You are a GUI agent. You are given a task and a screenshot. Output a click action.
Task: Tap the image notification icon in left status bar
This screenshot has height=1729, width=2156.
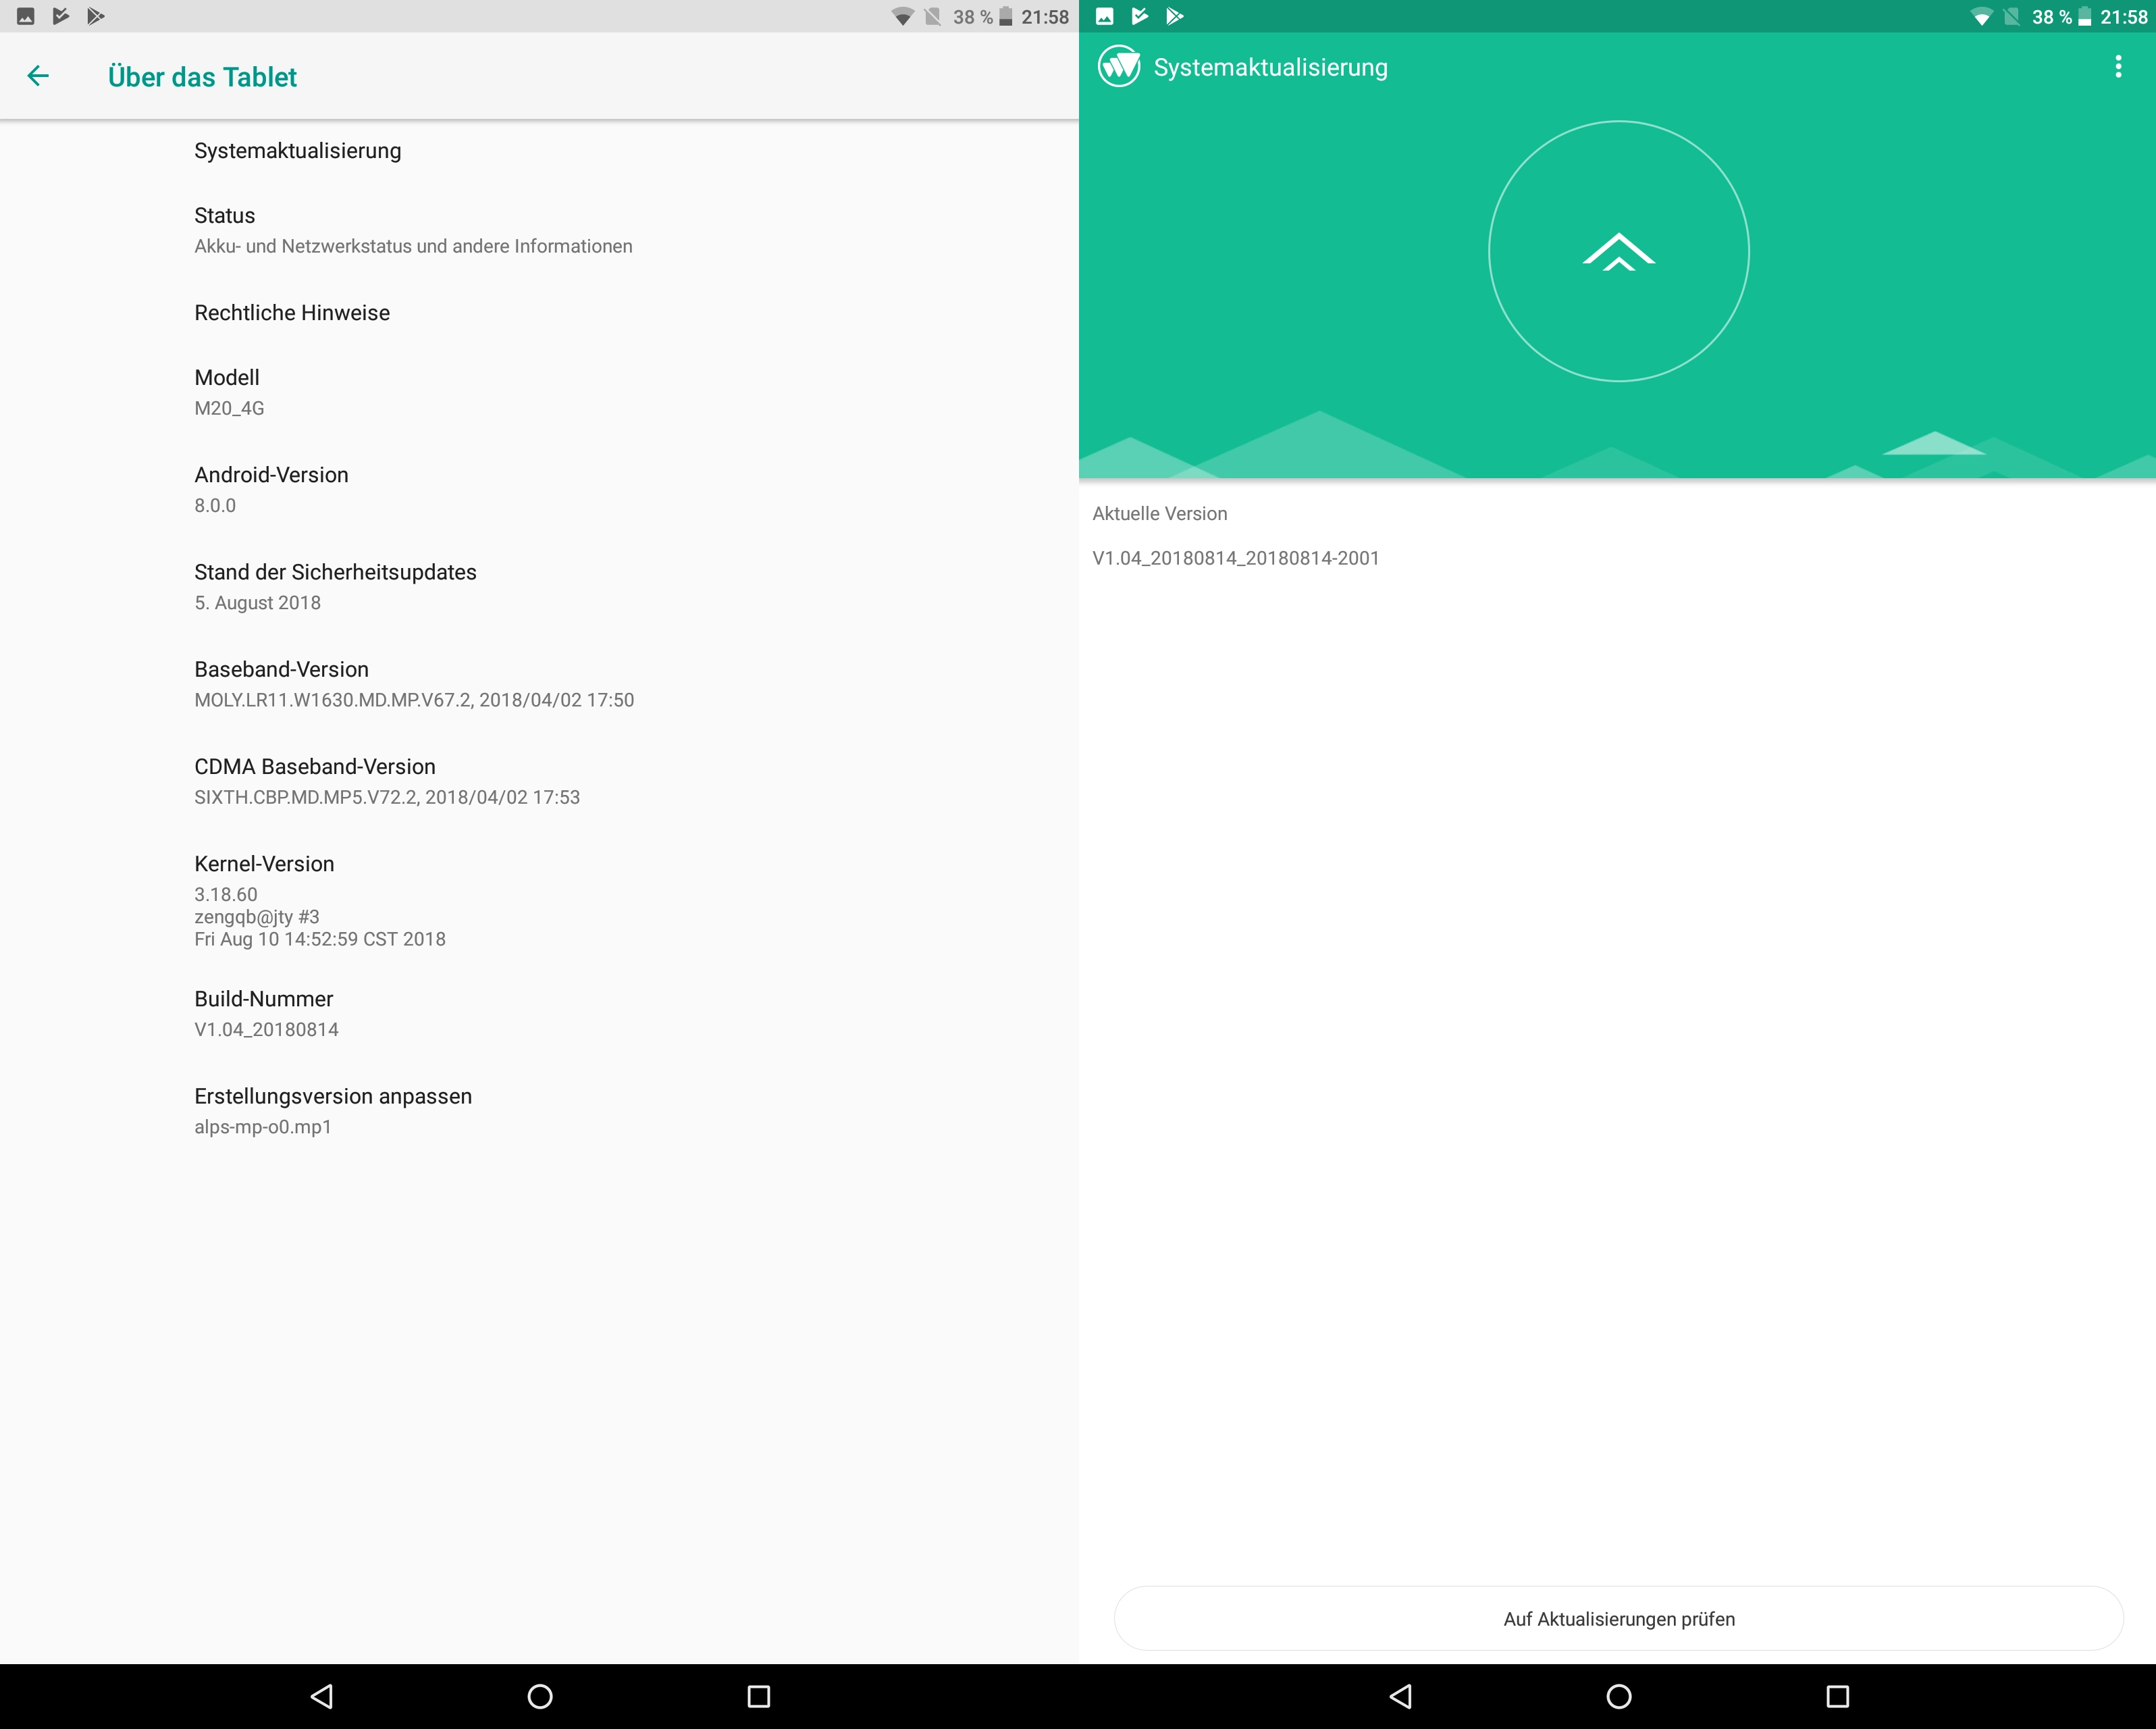[26, 16]
